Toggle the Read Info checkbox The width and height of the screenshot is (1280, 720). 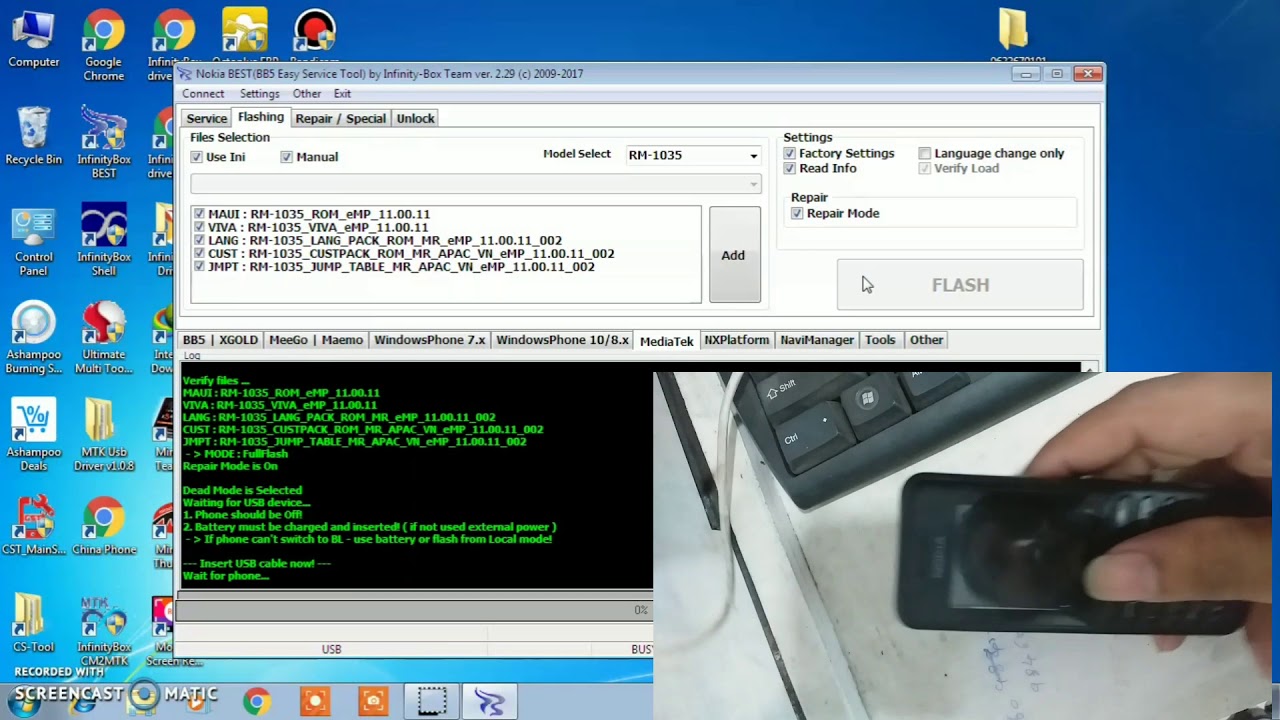pos(790,169)
